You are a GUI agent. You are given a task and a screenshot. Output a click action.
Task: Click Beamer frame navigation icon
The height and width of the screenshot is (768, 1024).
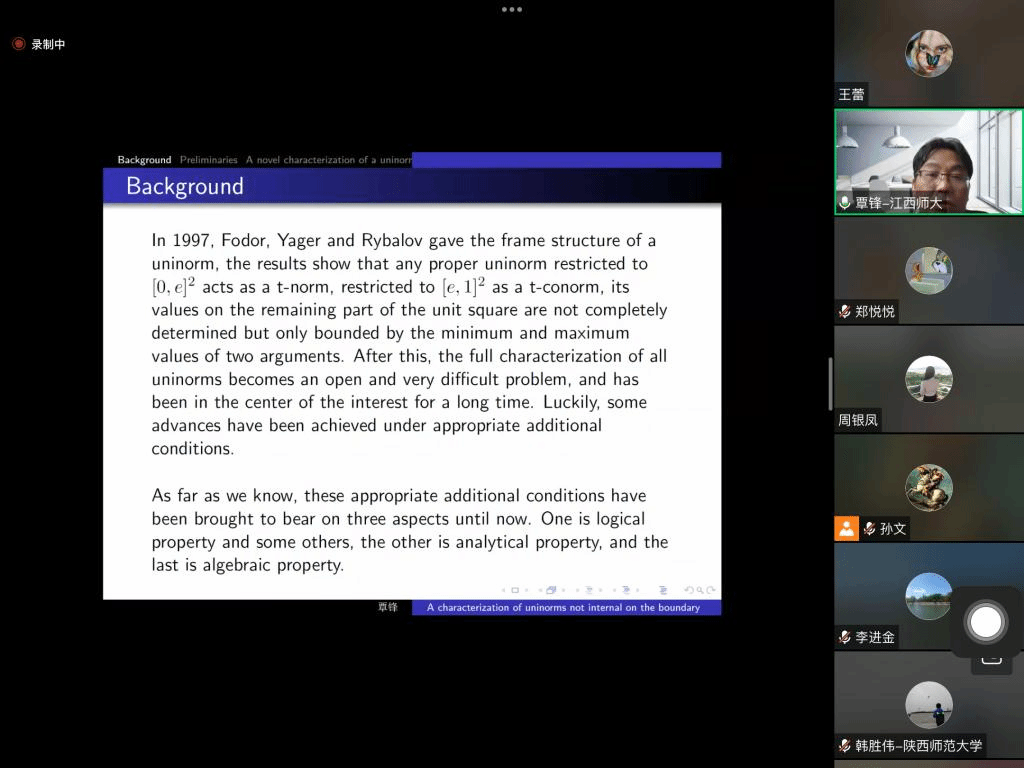(551, 590)
